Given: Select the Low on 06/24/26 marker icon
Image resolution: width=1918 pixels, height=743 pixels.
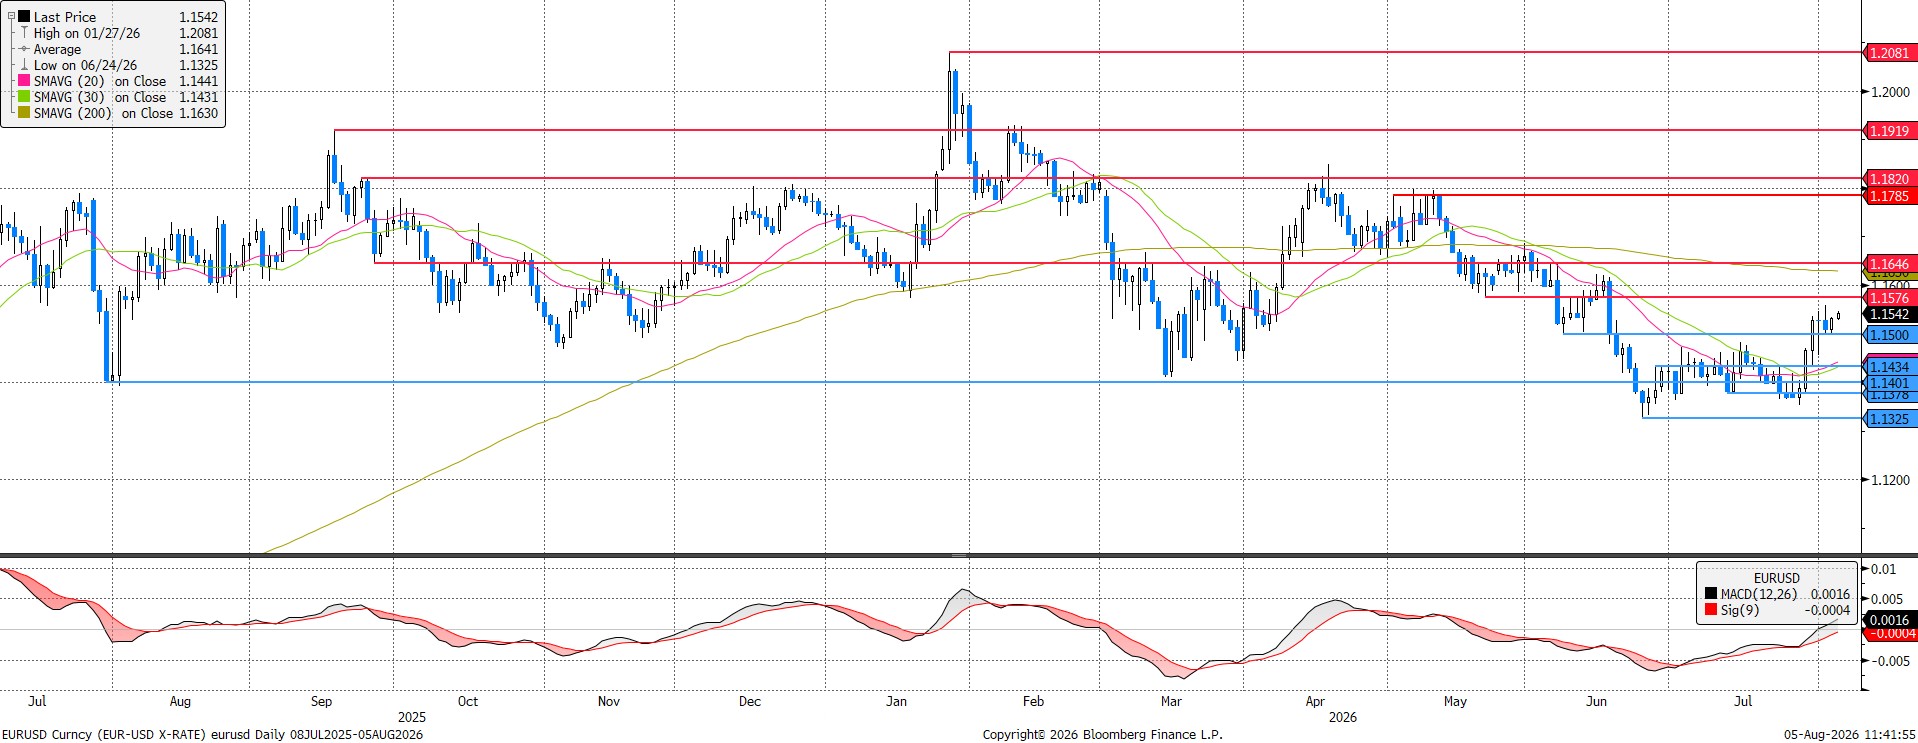Looking at the screenshot, I should coord(24,65).
